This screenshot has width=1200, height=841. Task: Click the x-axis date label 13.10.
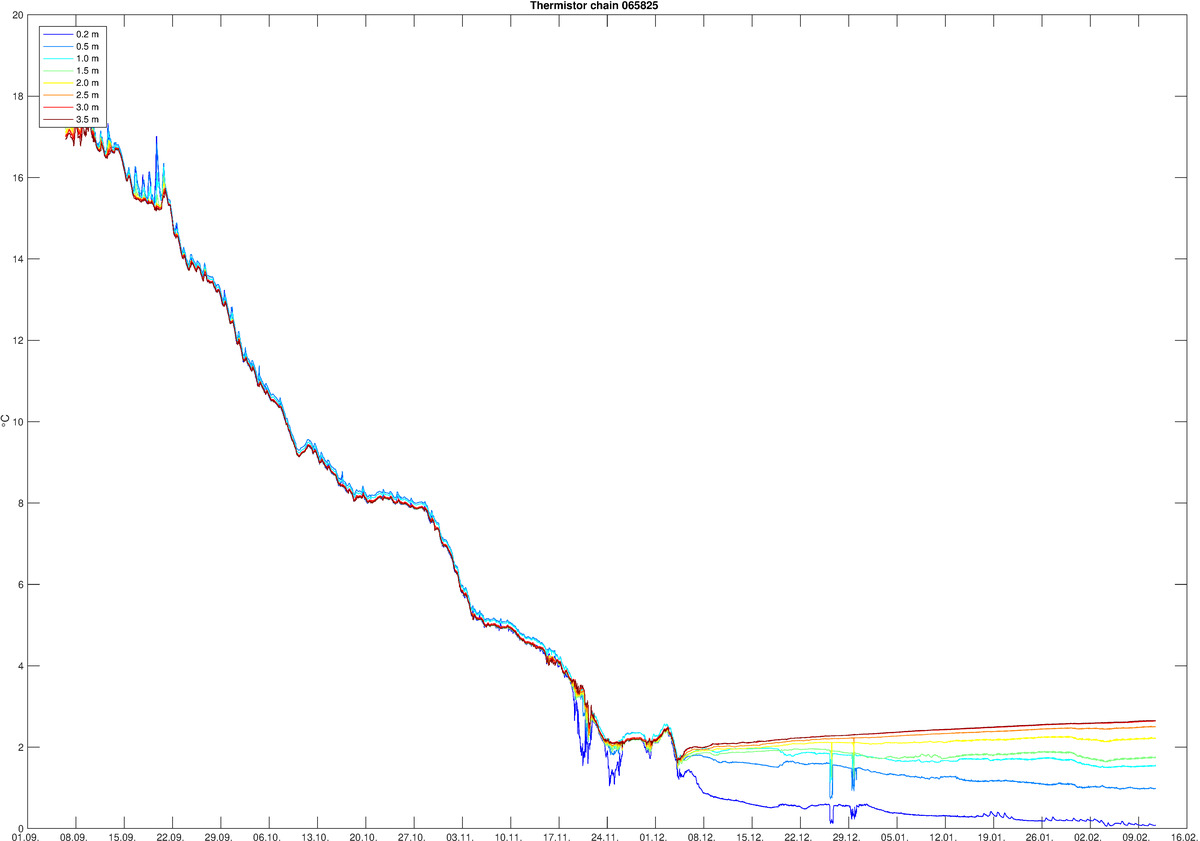315,836
